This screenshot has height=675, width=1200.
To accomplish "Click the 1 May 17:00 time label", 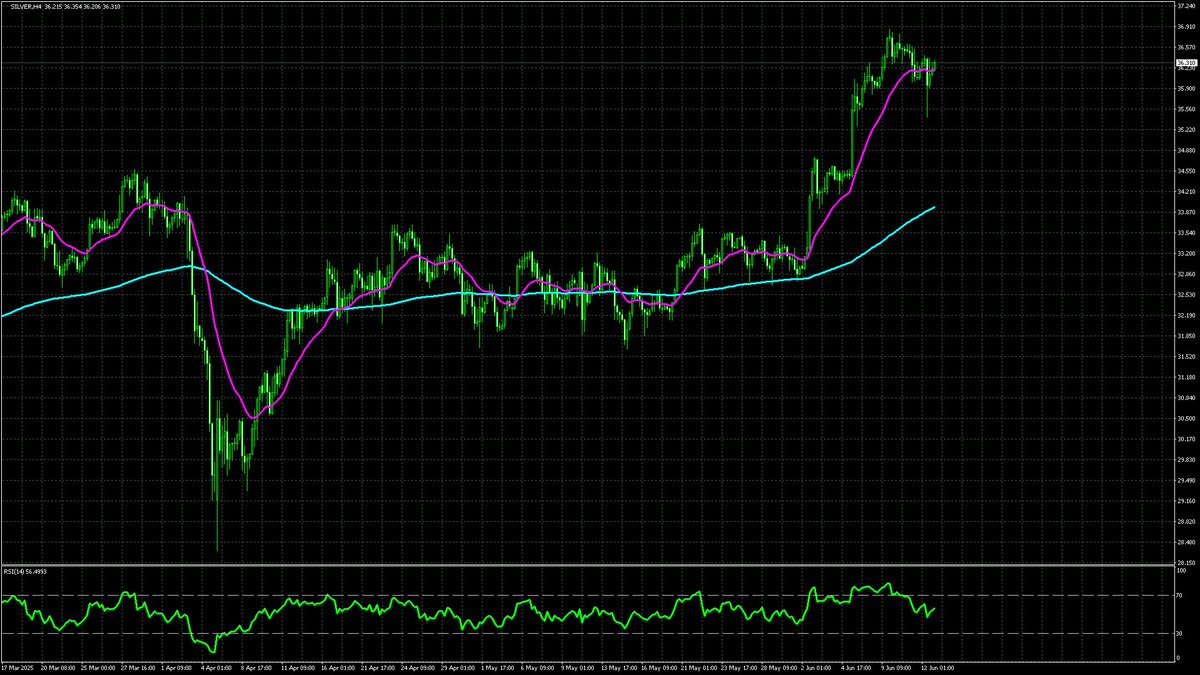I will pyautogui.click(x=495, y=666).
